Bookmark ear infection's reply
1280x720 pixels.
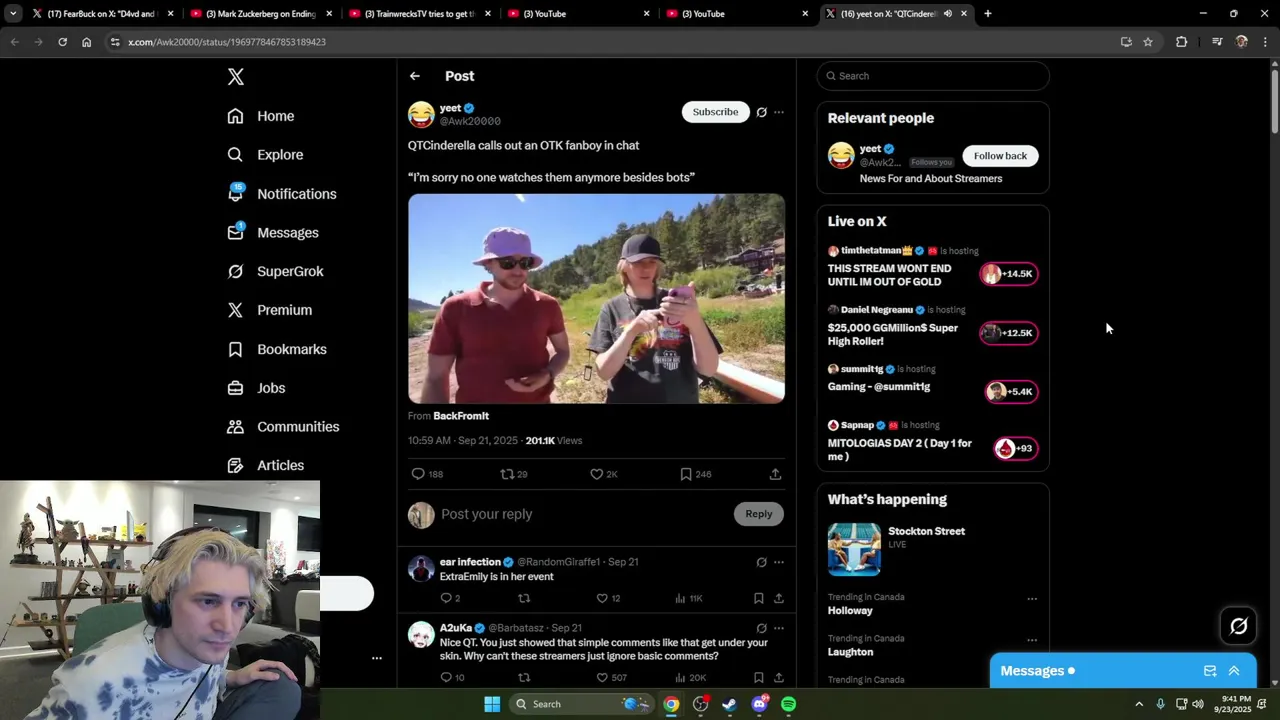pyautogui.click(x=759, y=598)
